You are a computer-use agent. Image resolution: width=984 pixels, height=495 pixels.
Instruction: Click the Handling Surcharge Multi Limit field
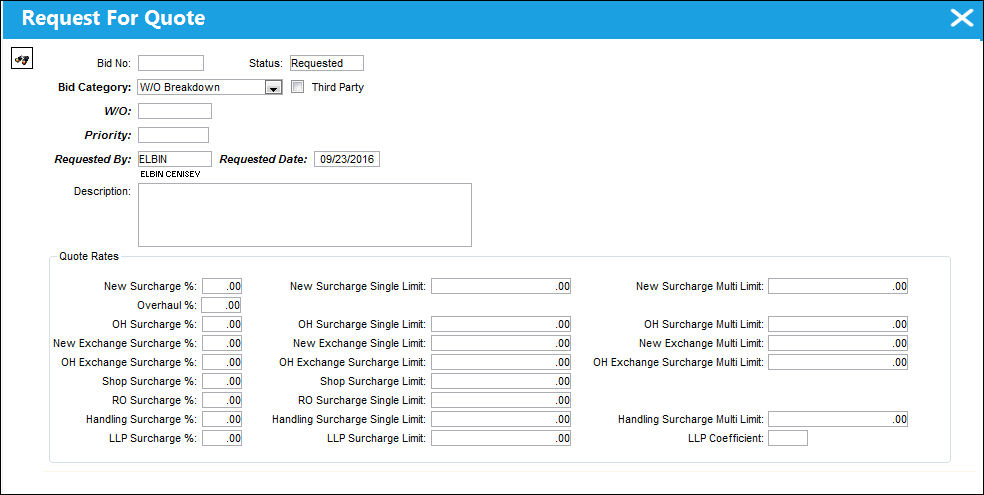coord(838,419)
